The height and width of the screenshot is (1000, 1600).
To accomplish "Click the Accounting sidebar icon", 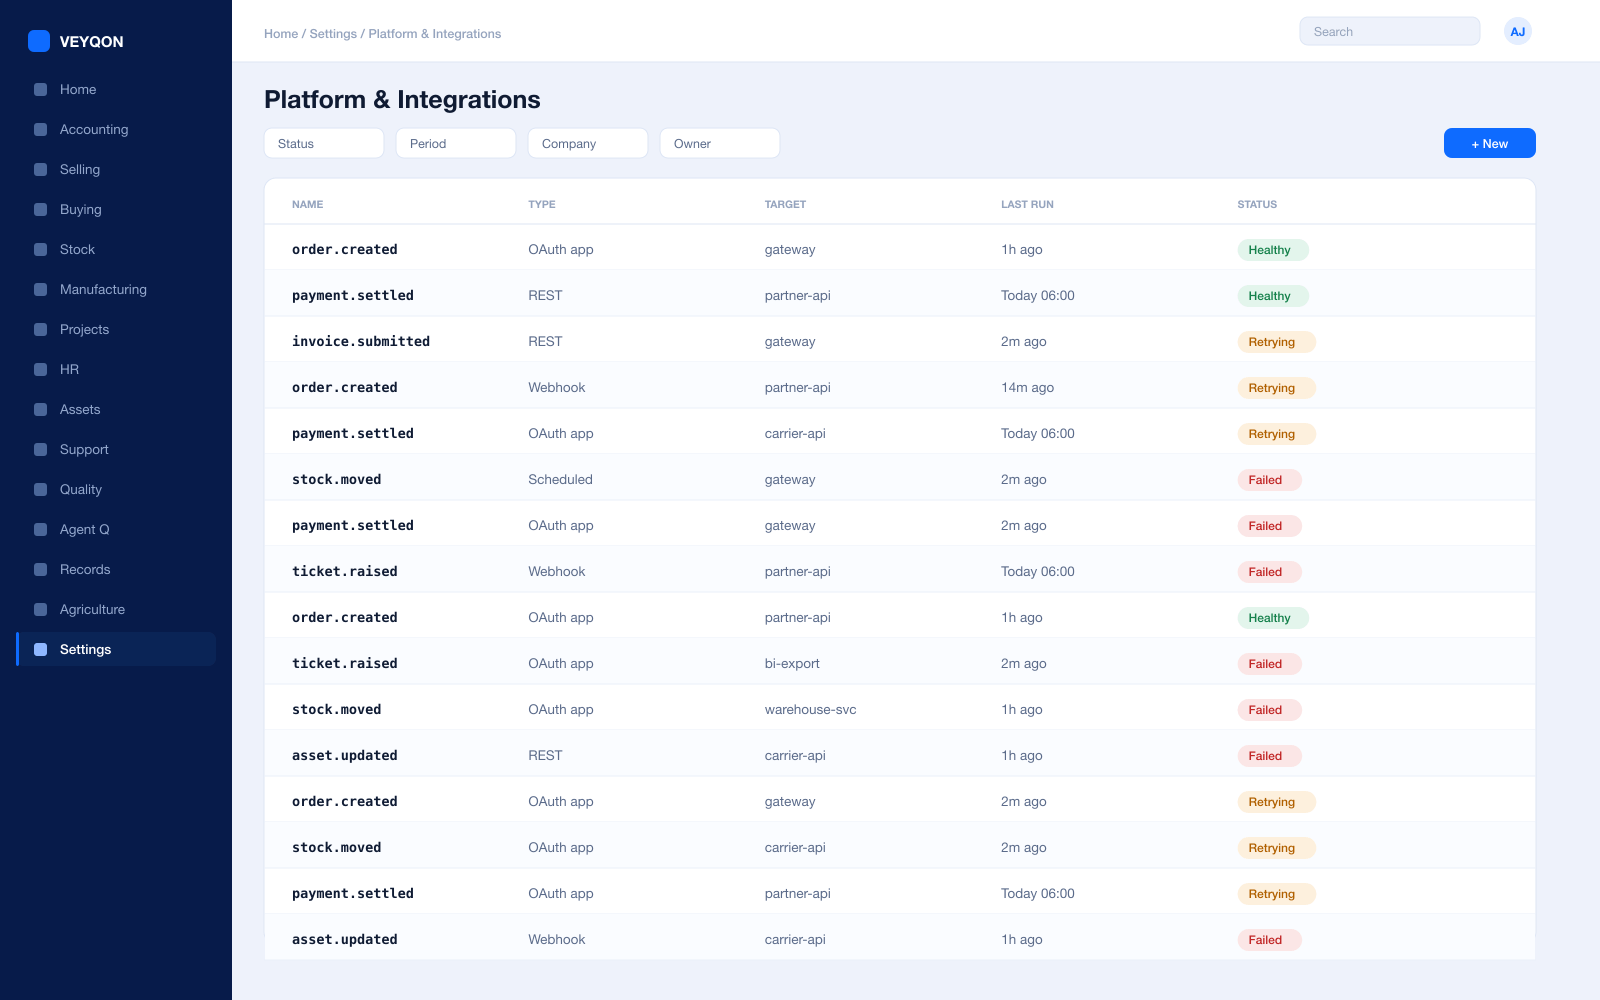I will click(x=41, y=129).
